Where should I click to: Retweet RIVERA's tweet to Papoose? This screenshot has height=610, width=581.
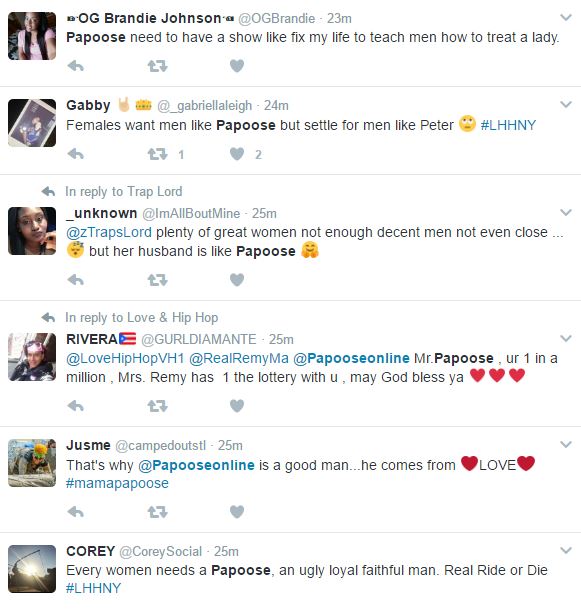tap(157, 406)
